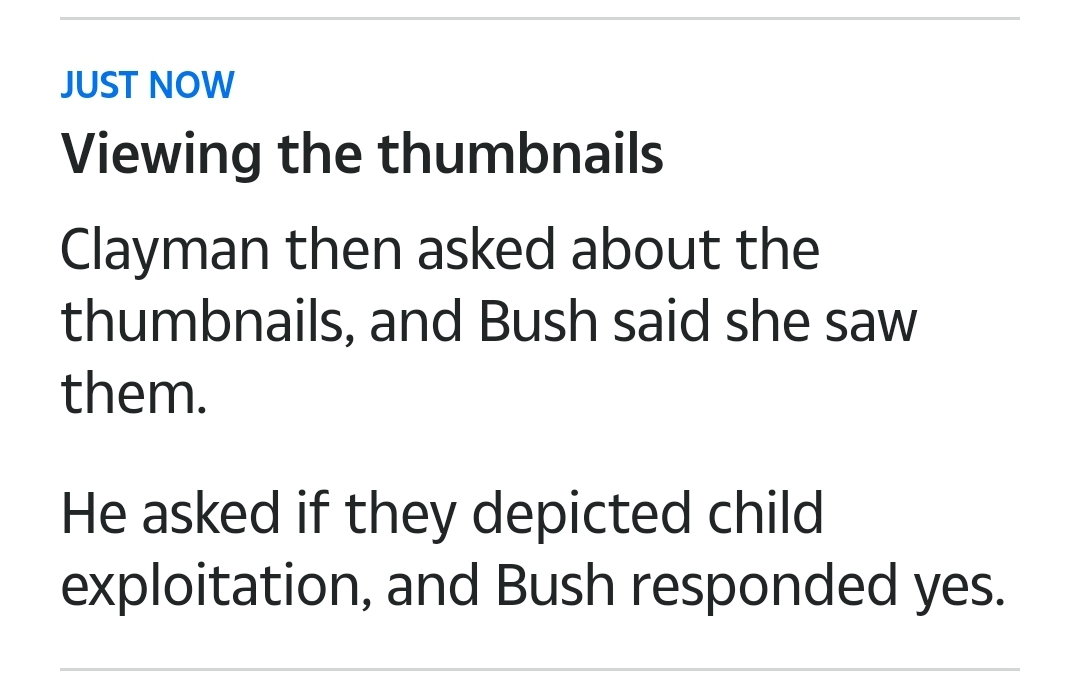Click the first paragraph starting 'Clayman then asked'
This screenshot has width=1080, height=678.
tap(489, 321)
